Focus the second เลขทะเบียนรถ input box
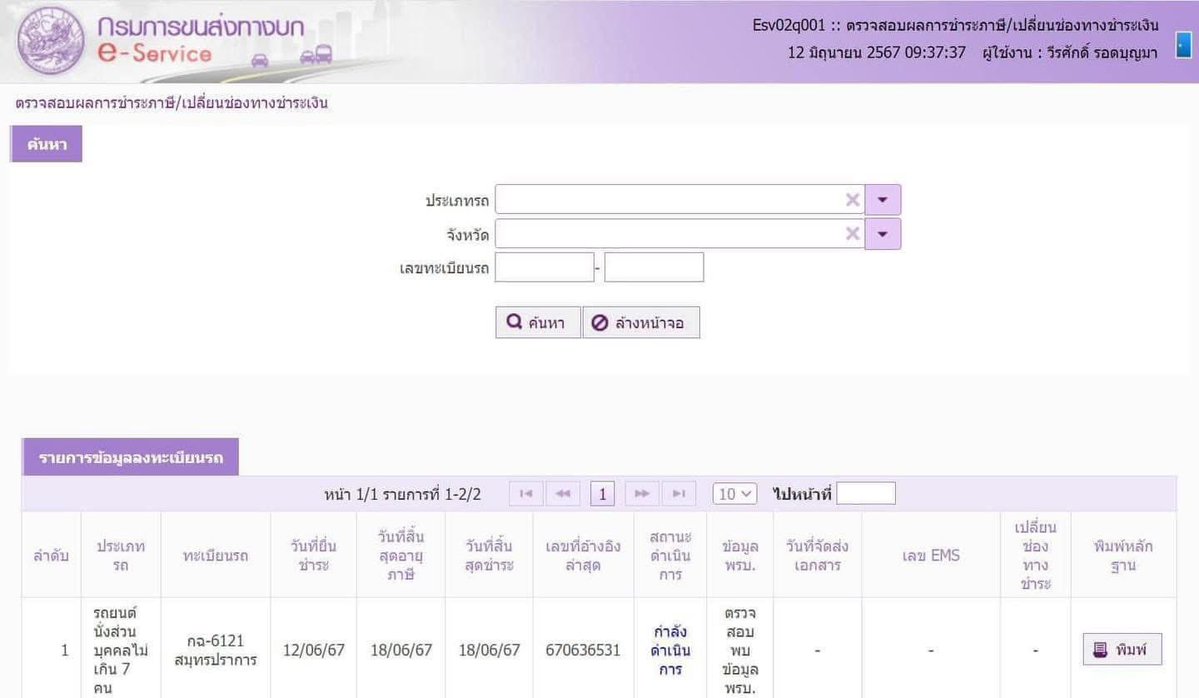This screenshot has height=698, width=1199. [654, 268]
